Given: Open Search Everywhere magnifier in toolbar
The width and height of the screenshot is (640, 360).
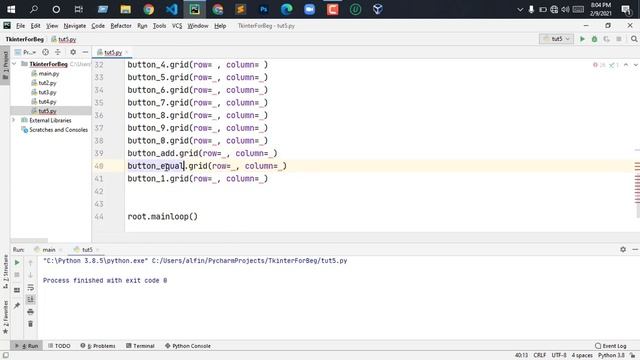Looking at the screenshot, I should click(x=634, y=39).
